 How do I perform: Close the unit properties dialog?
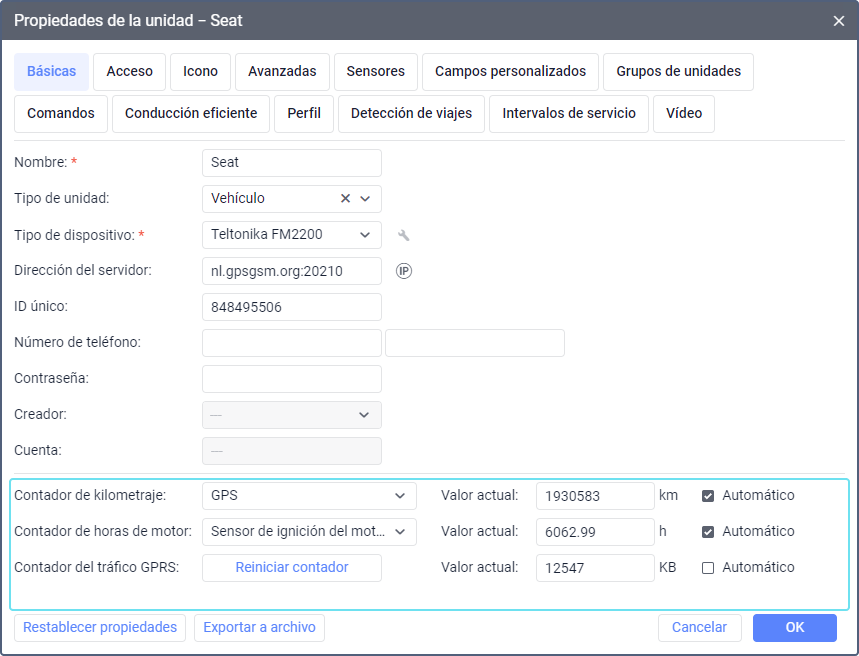[x=839, y=21]
